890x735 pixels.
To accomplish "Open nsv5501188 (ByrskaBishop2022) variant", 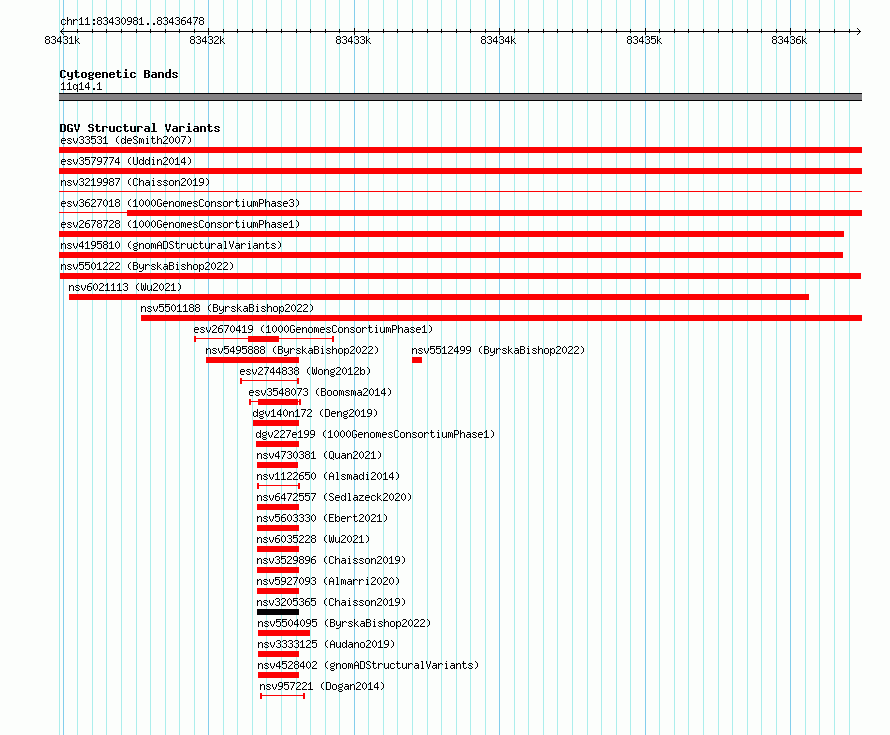I will [227, 308].
